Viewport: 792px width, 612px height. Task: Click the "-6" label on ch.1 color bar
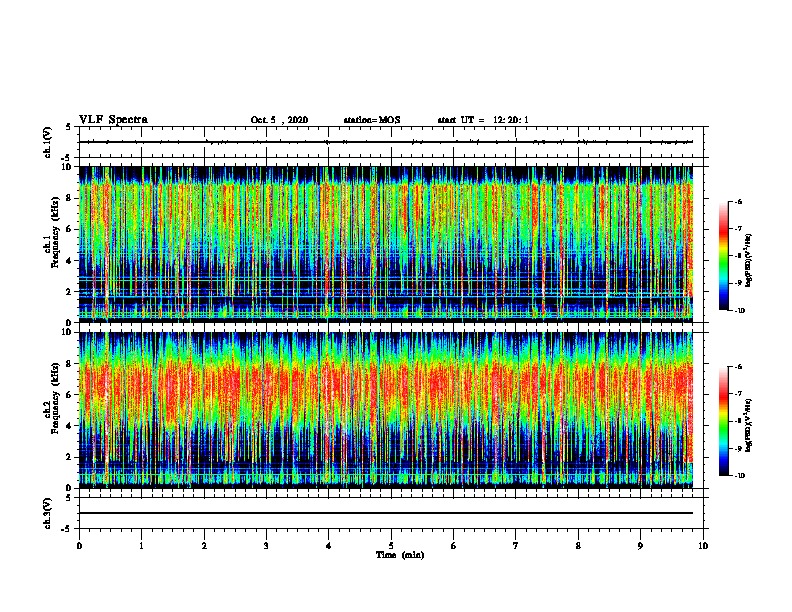738,201
